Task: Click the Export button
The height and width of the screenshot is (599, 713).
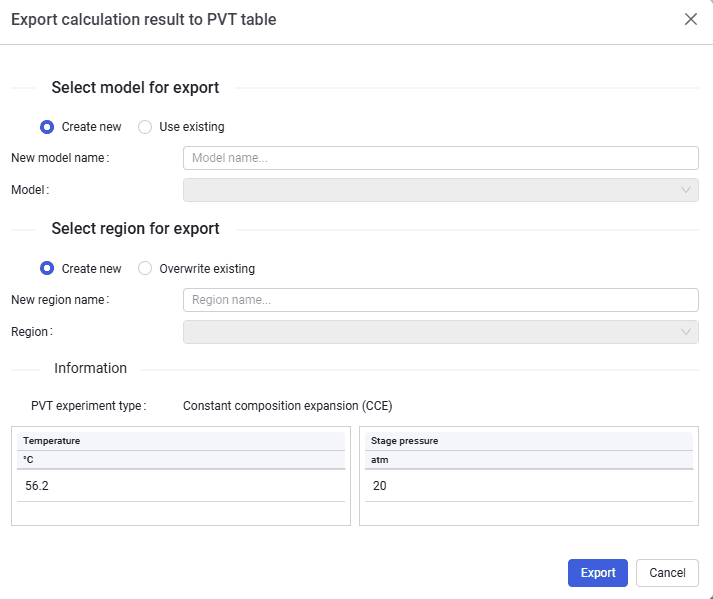Action: tap(598, 573)
